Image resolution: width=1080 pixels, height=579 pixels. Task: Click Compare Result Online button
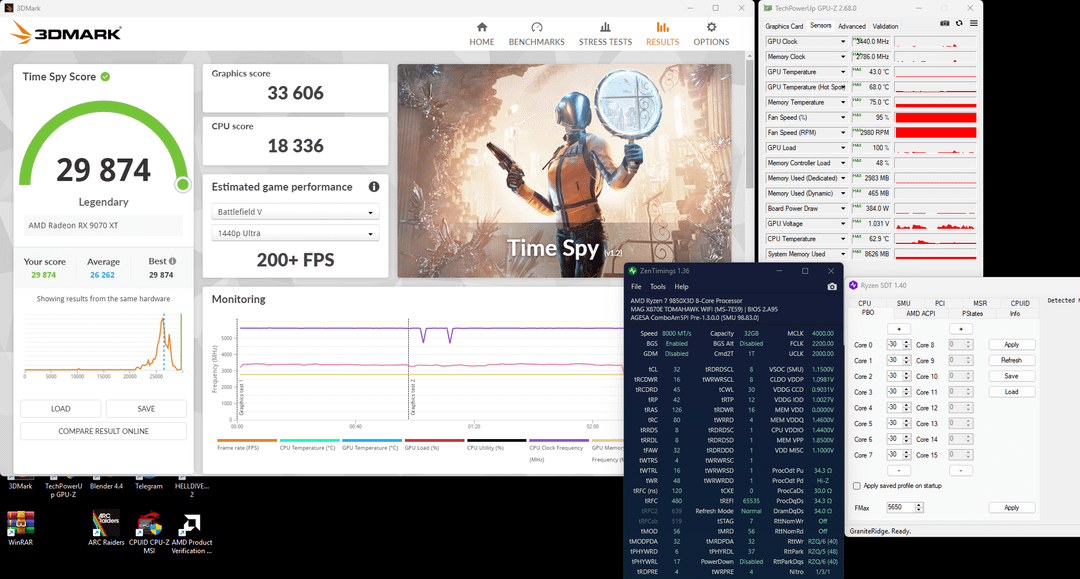(103, 431)
